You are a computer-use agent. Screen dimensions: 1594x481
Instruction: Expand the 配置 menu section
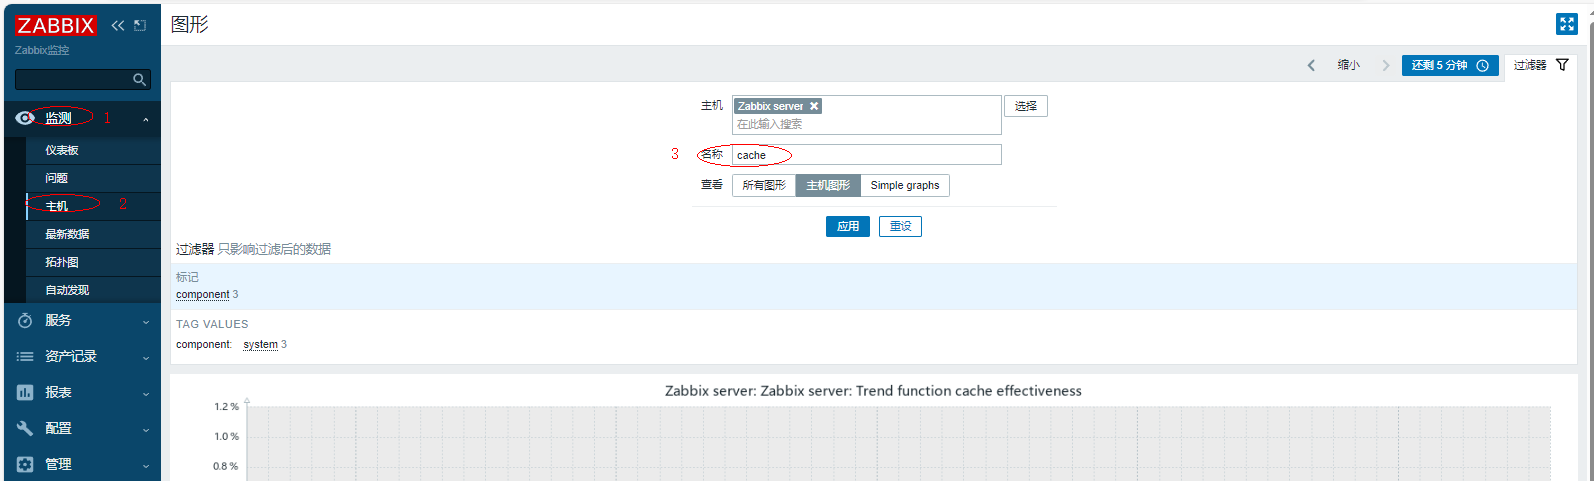click(80, 428)
